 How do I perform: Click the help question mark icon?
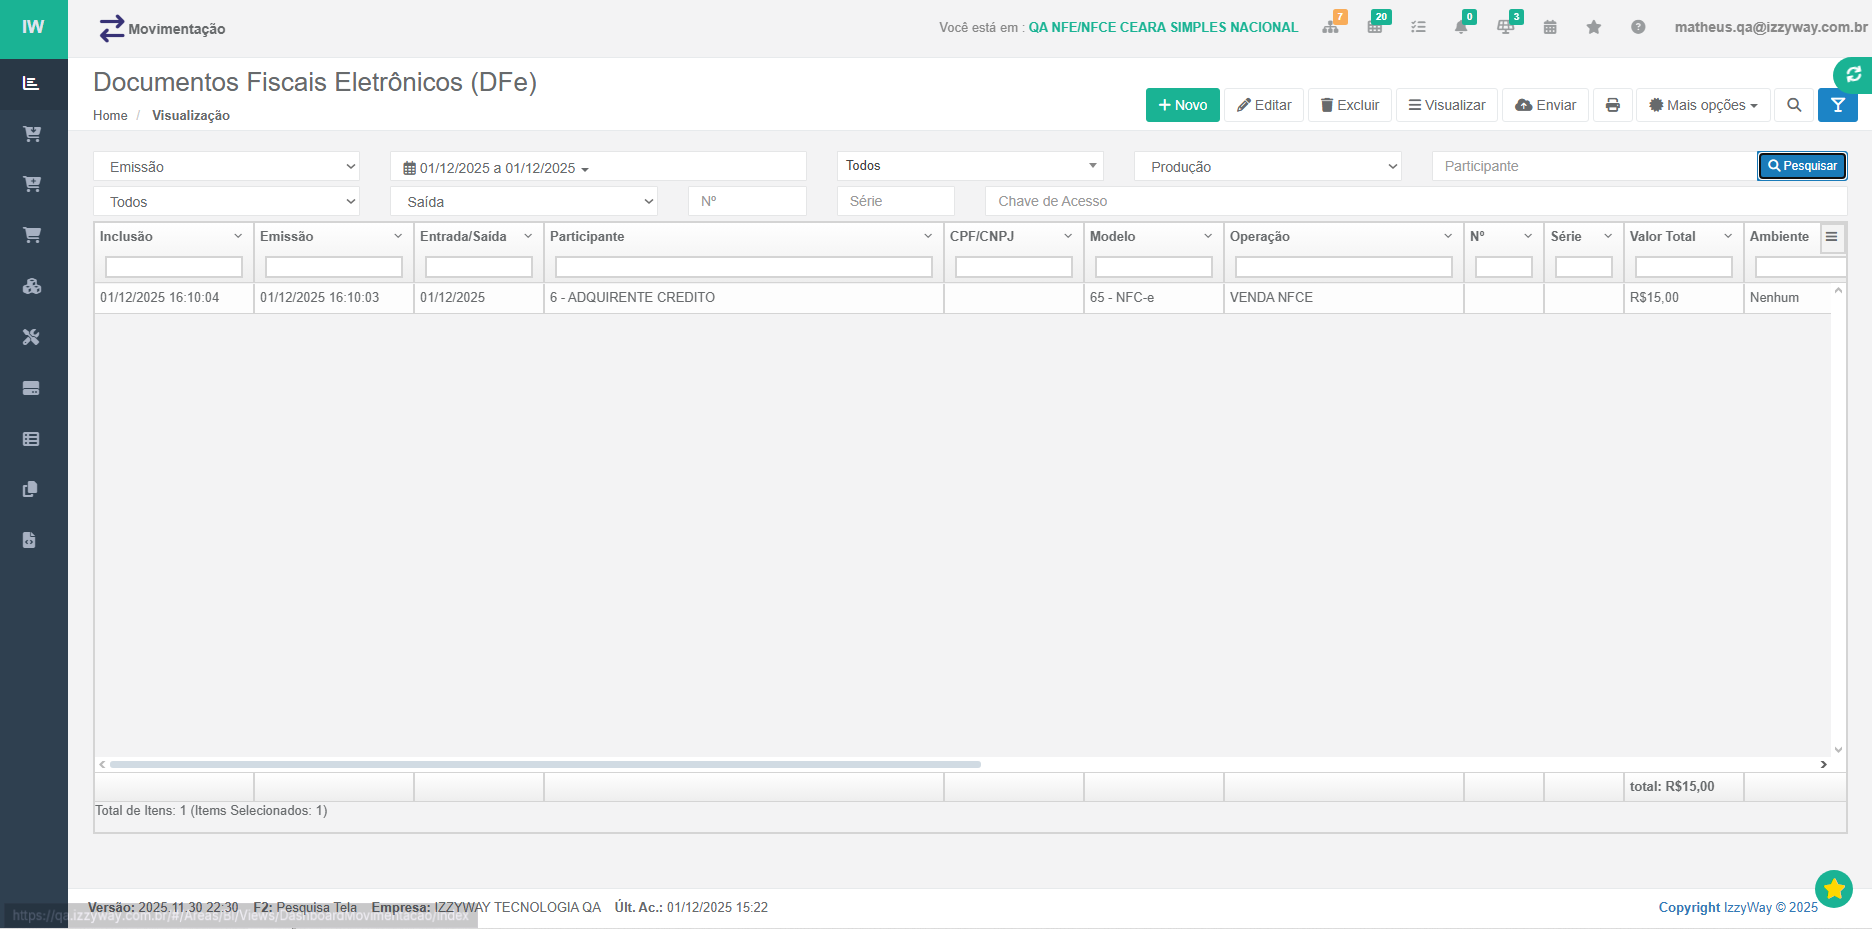pos(1637,27)
